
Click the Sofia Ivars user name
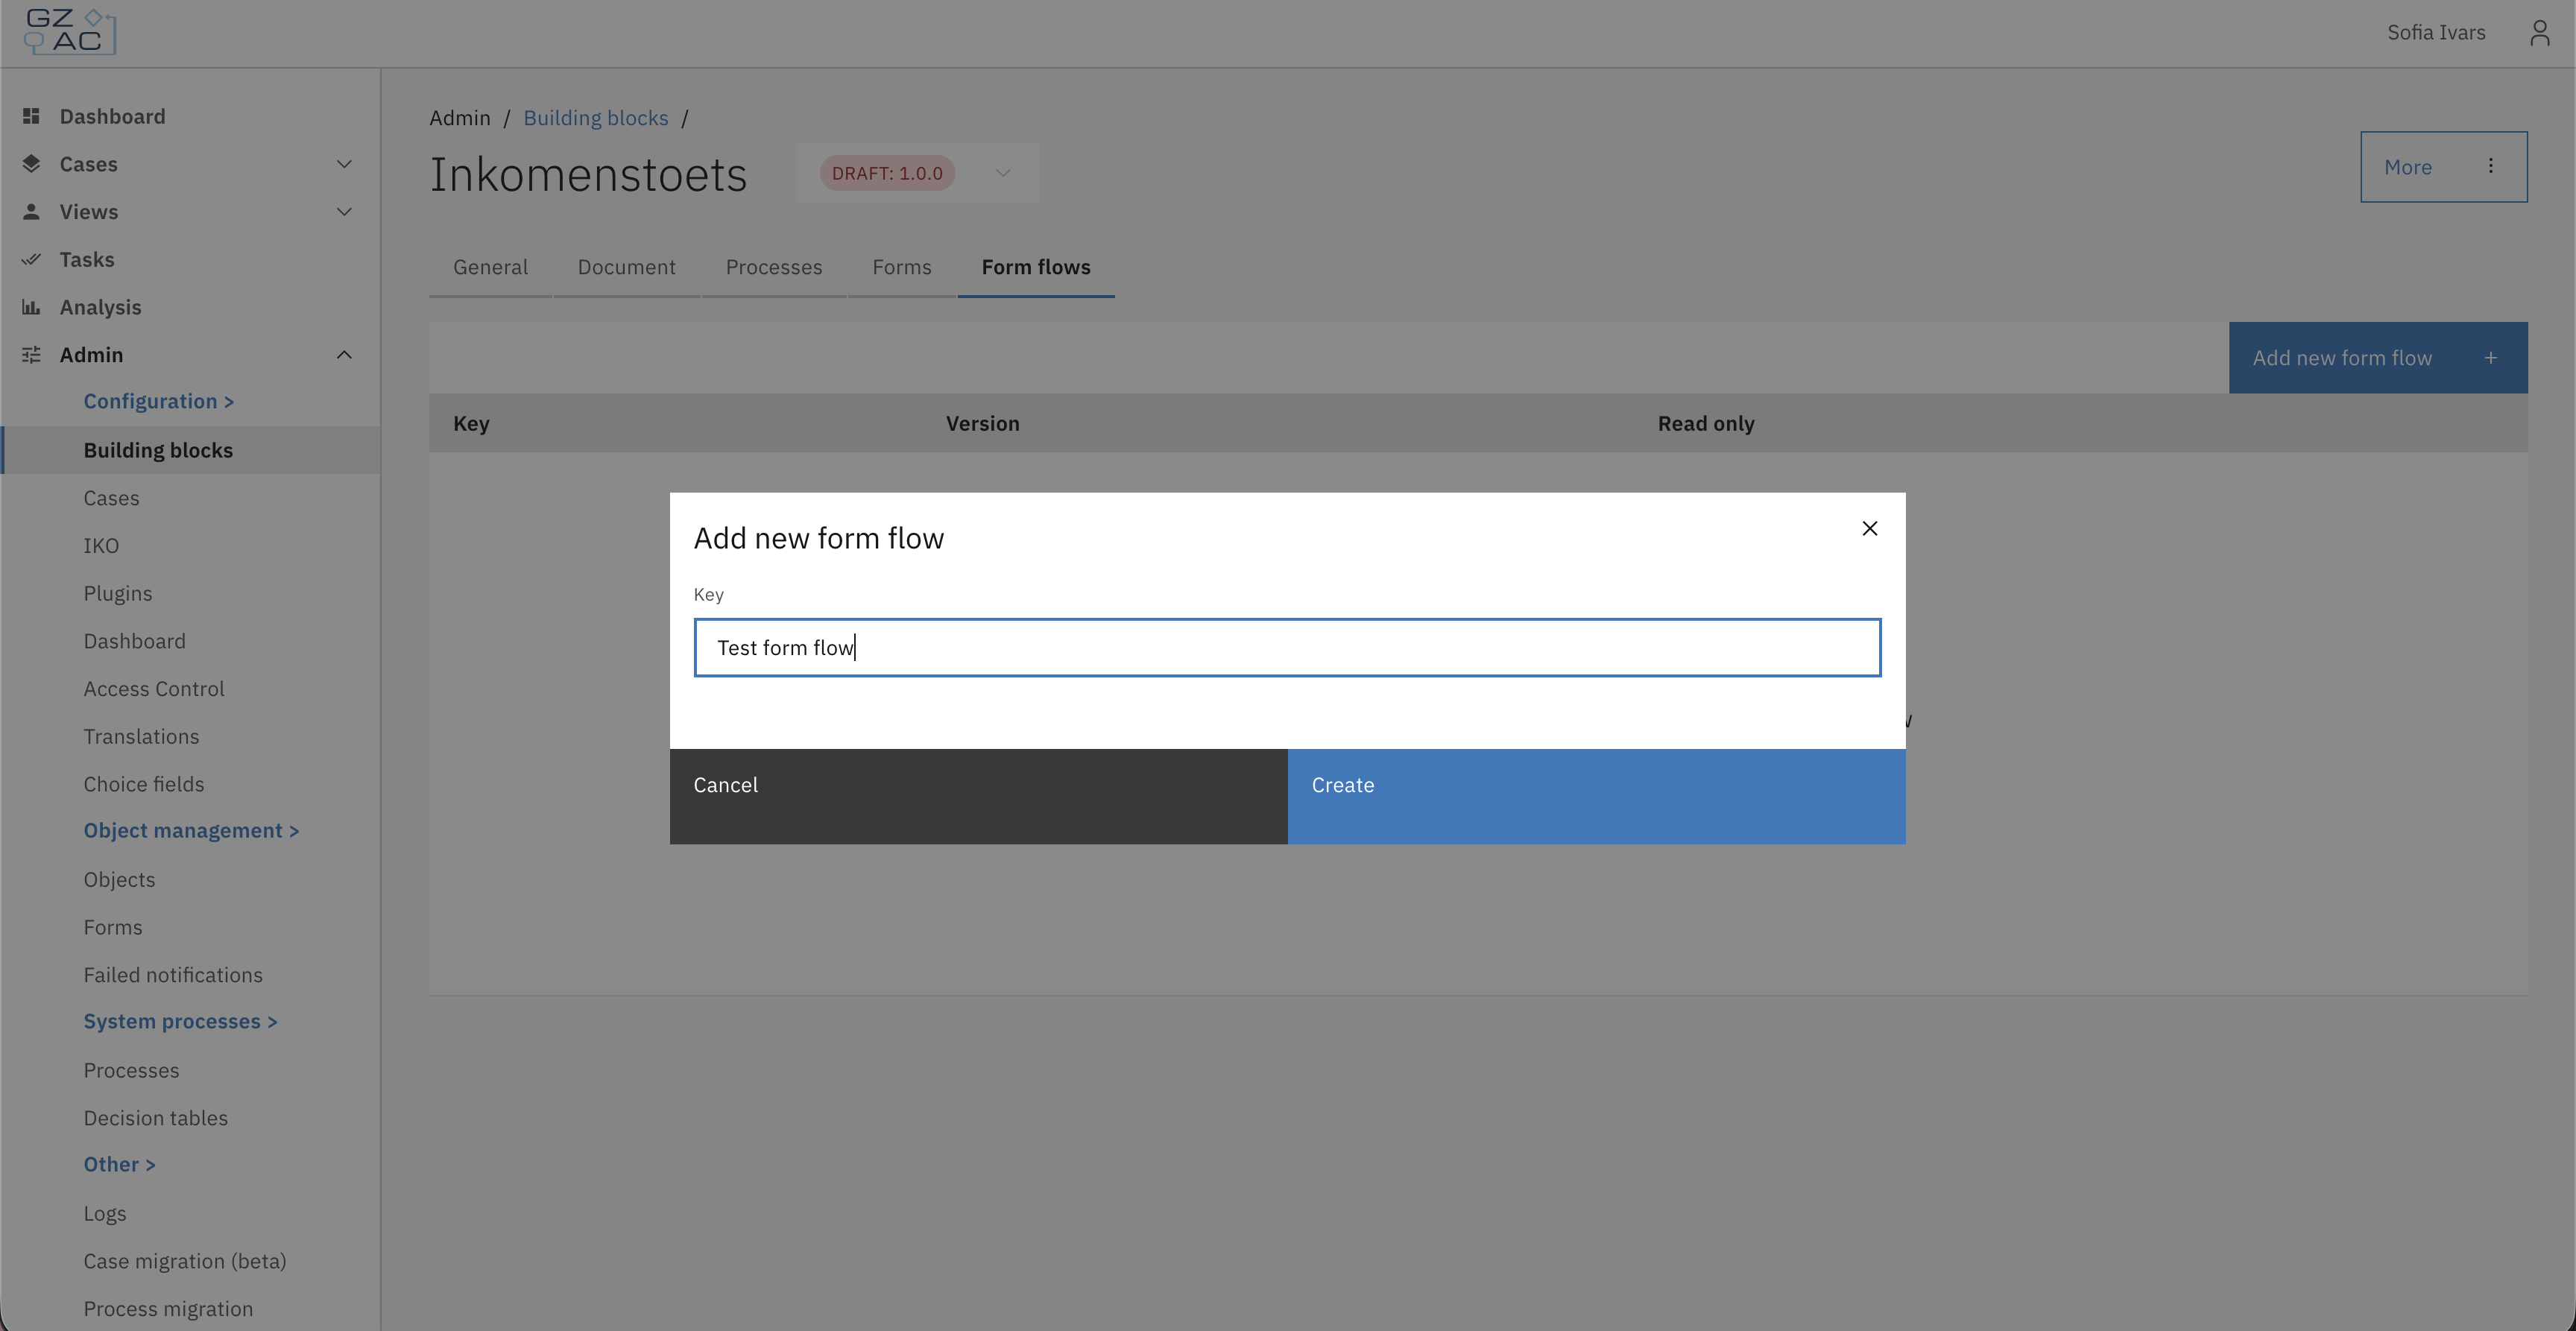pyautogui.click(x=2436, y=33)
